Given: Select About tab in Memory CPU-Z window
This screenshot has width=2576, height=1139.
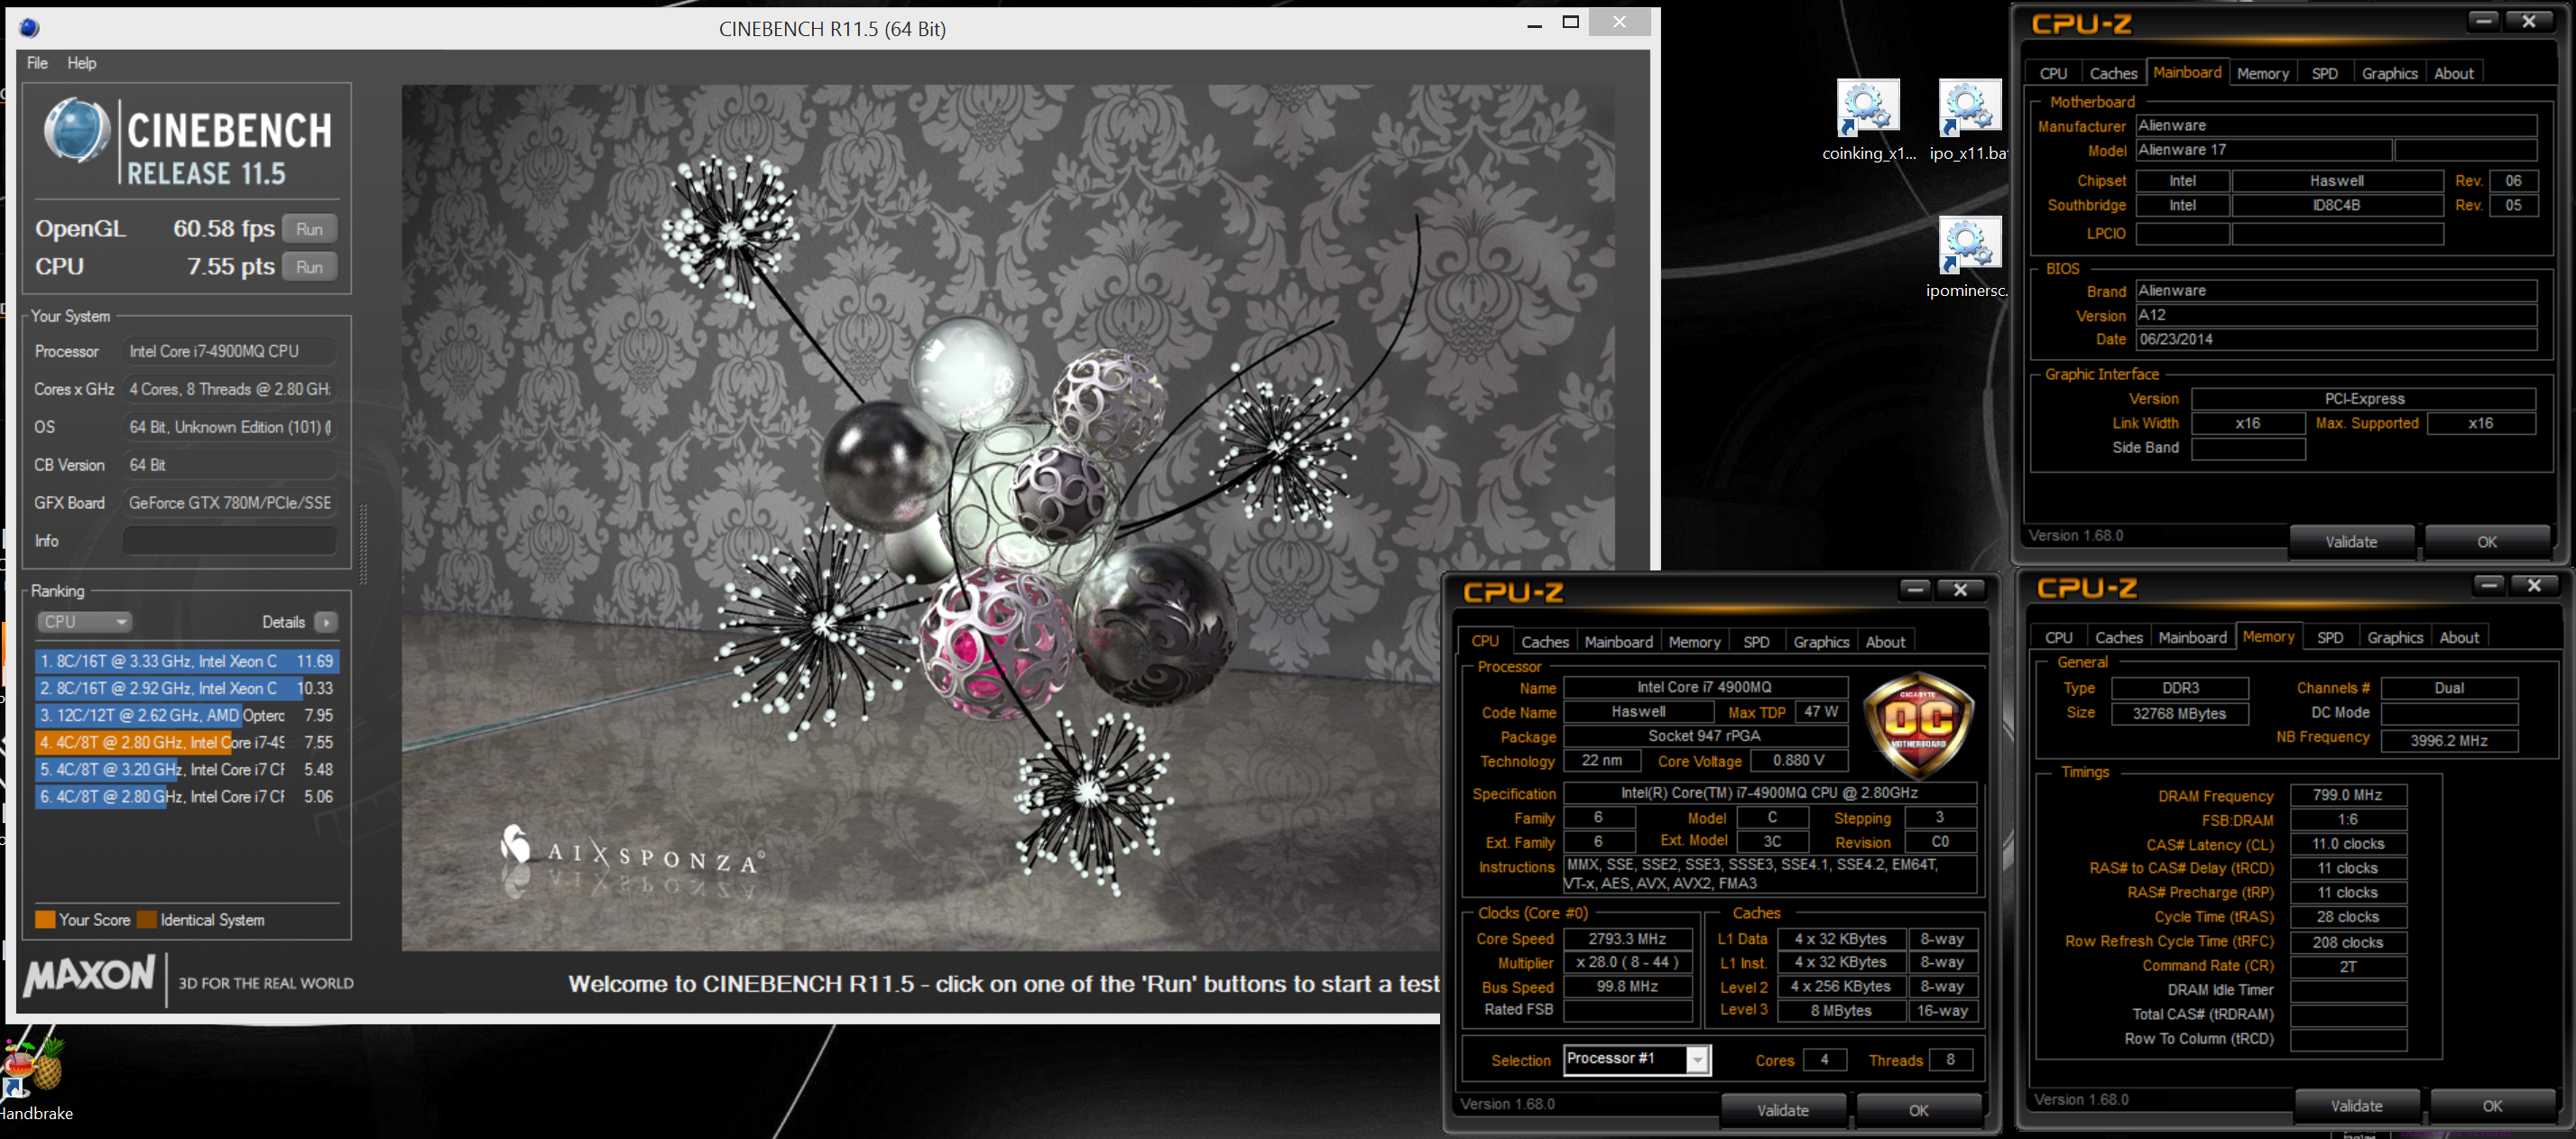Looking at the screenshot, I should point(2459,638).
